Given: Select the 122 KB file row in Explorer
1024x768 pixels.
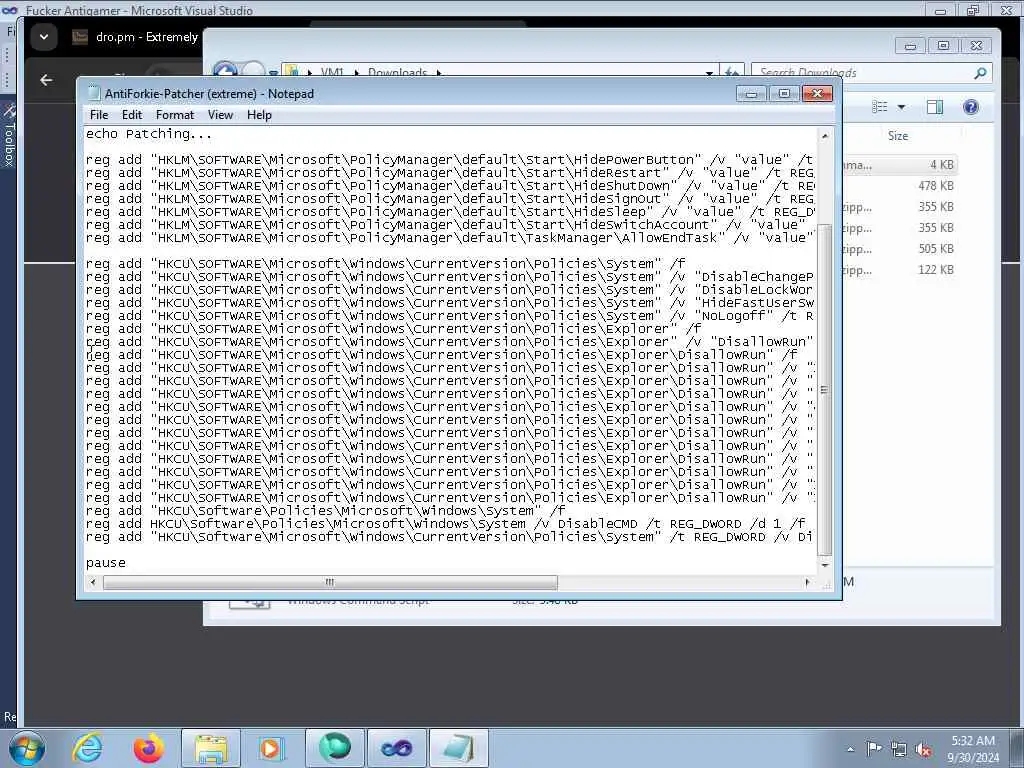Looking at the screenshot, I should tap(899, 269).
